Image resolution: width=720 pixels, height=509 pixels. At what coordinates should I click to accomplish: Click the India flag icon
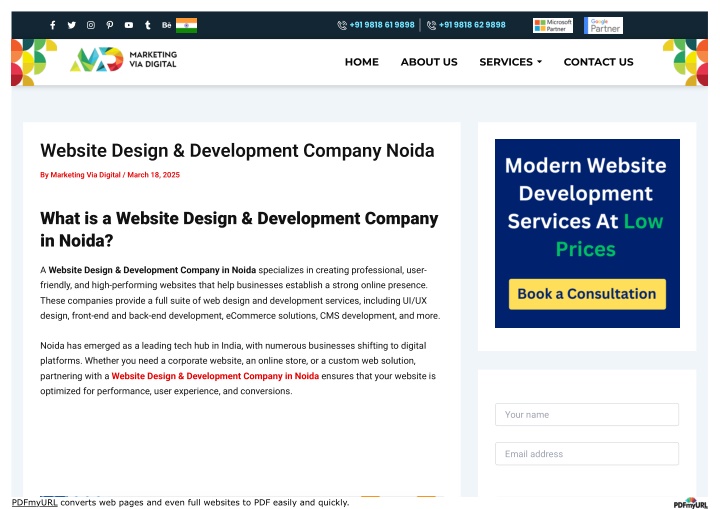186,25
